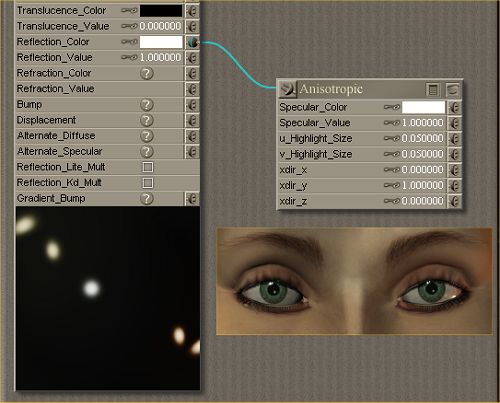Click the Bump row node plug icon
Image resolution: width=500 pixels, height=403 pixels.
(192, 105)
